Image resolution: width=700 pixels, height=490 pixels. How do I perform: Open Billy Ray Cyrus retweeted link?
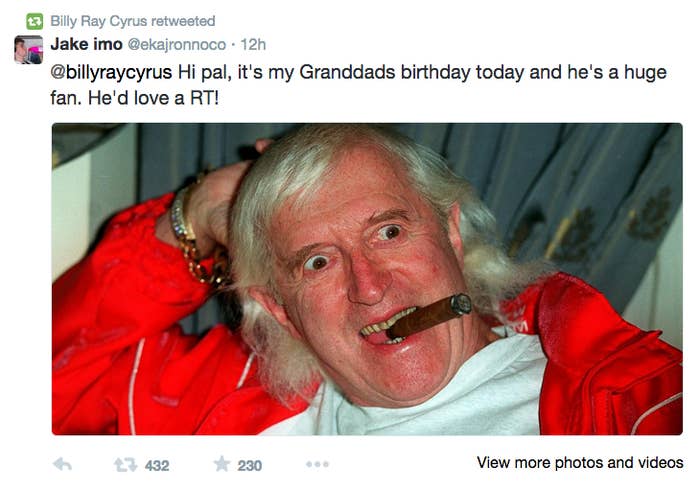point(133,21)
